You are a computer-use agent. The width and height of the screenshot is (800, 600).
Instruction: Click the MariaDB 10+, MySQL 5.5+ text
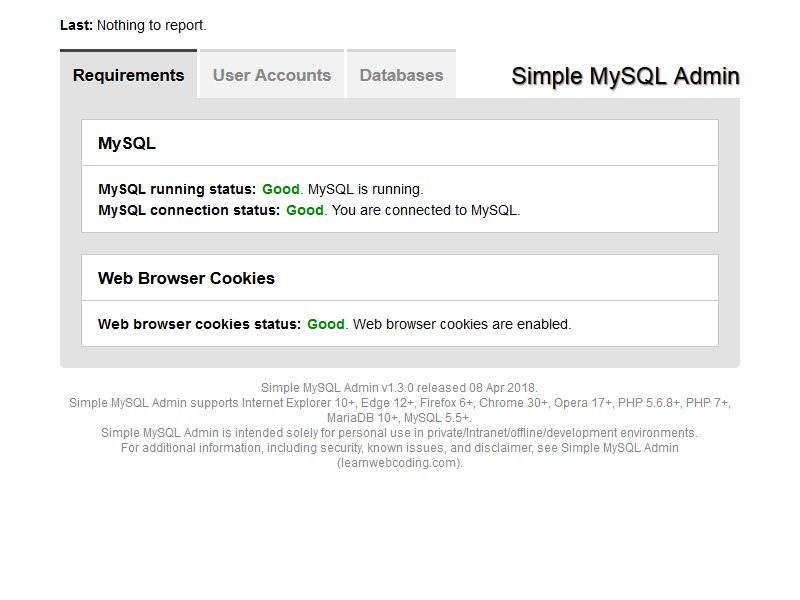click(399, 417)
